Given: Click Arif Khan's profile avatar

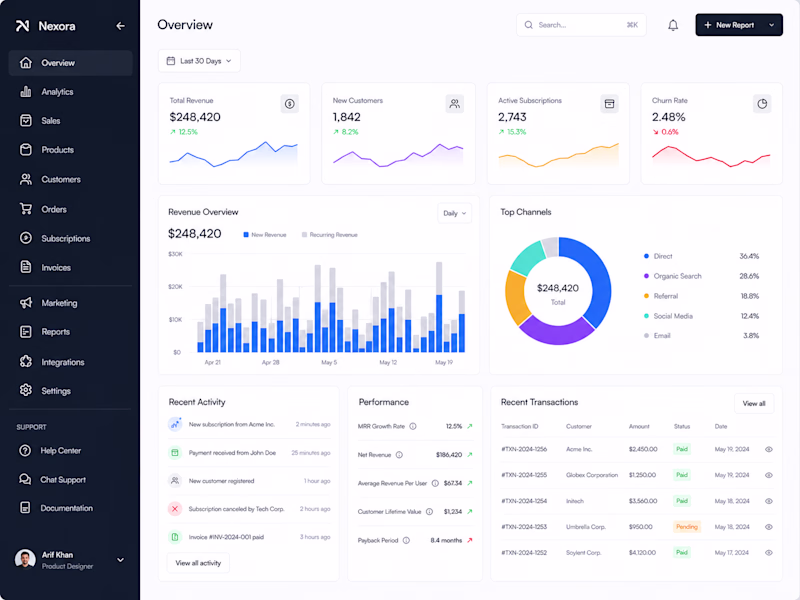Looking at the screenshot, I should [25, 559].
